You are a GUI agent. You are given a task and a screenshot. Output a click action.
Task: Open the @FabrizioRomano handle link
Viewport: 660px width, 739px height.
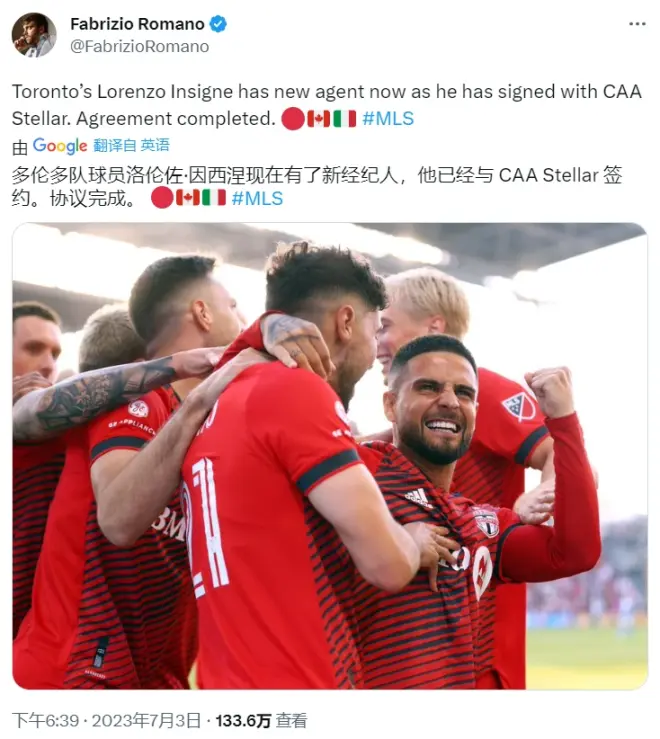coord(140,46)
